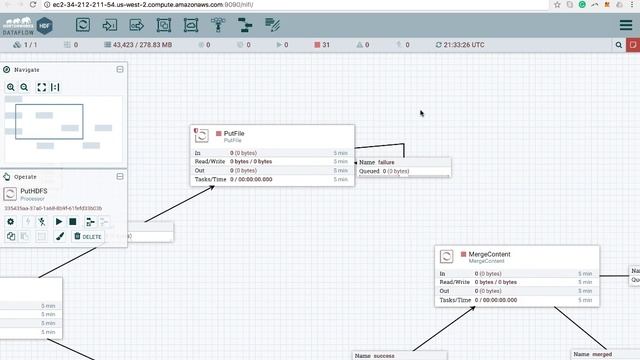
Task: Create a template from selection
Action: pyautogui.click(x=90, y=221)
